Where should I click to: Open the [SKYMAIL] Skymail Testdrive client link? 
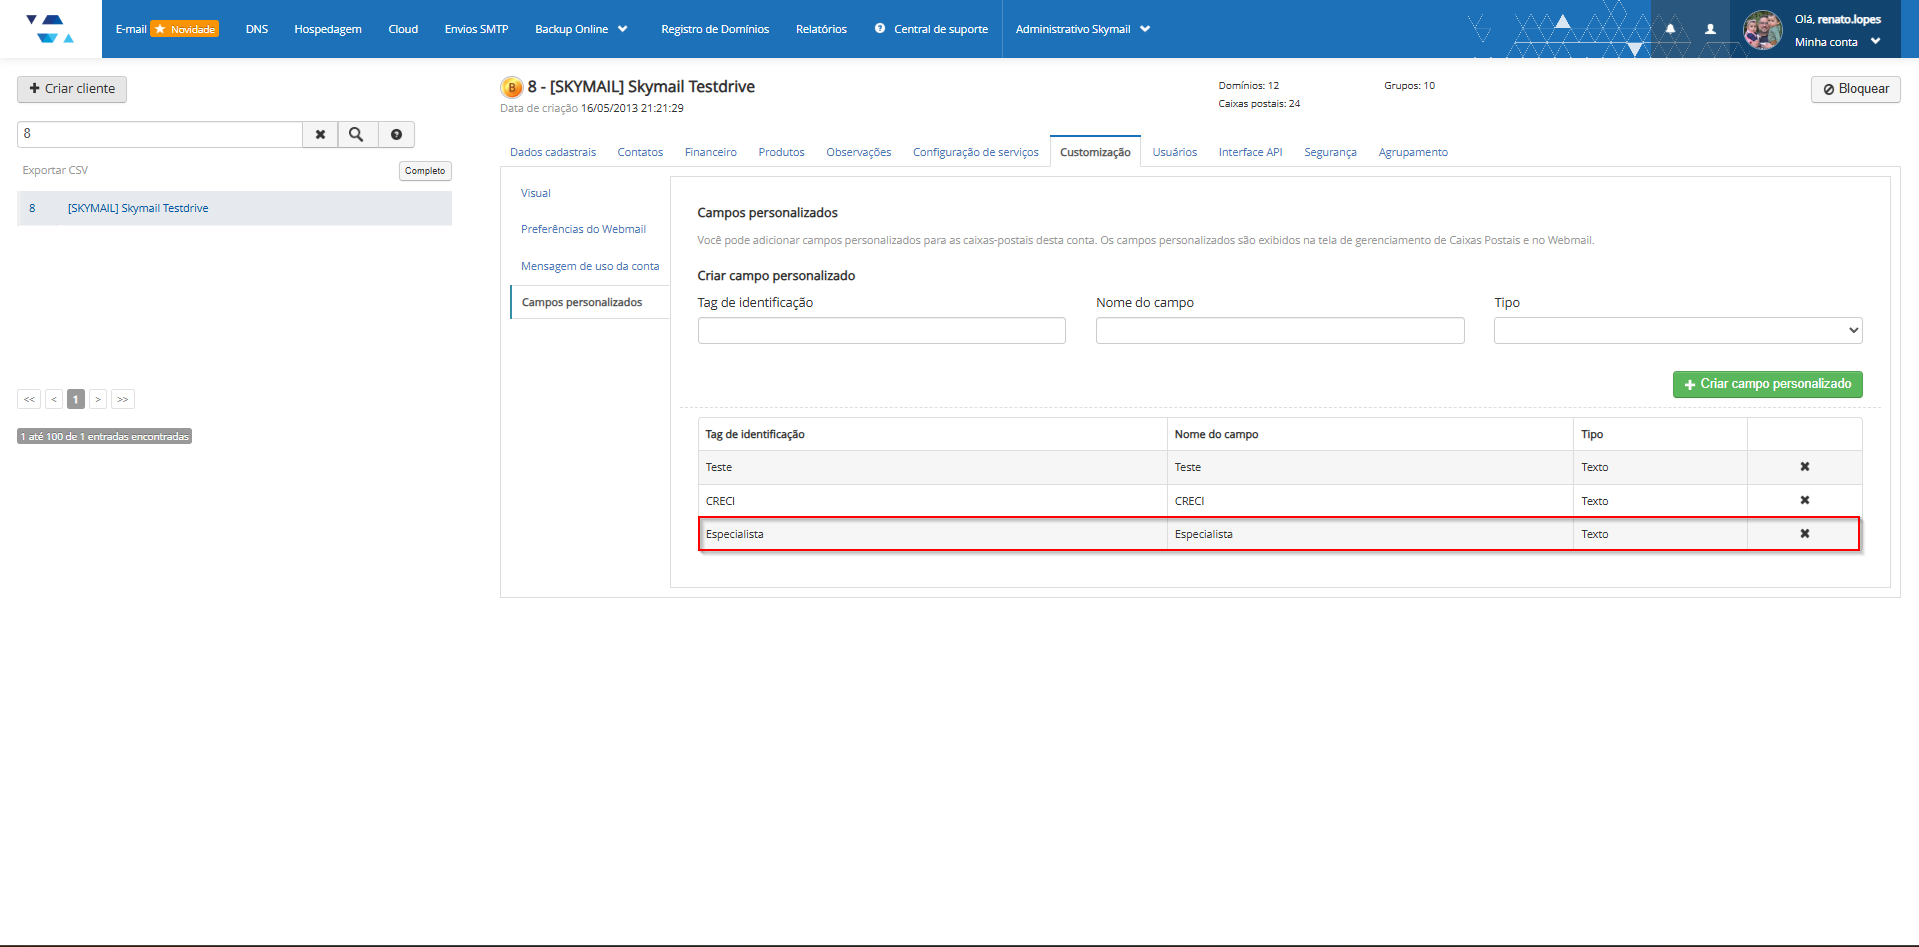pyautogui.click(x=138, y=208)
